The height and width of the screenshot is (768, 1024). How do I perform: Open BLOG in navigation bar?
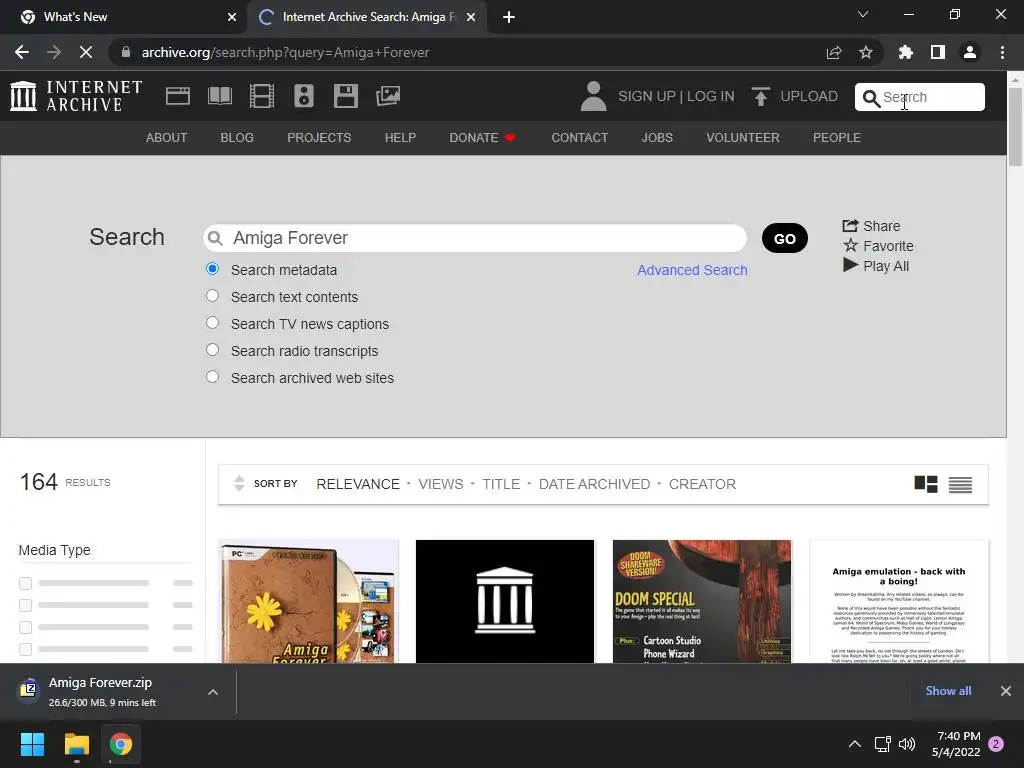click(237, 138)
